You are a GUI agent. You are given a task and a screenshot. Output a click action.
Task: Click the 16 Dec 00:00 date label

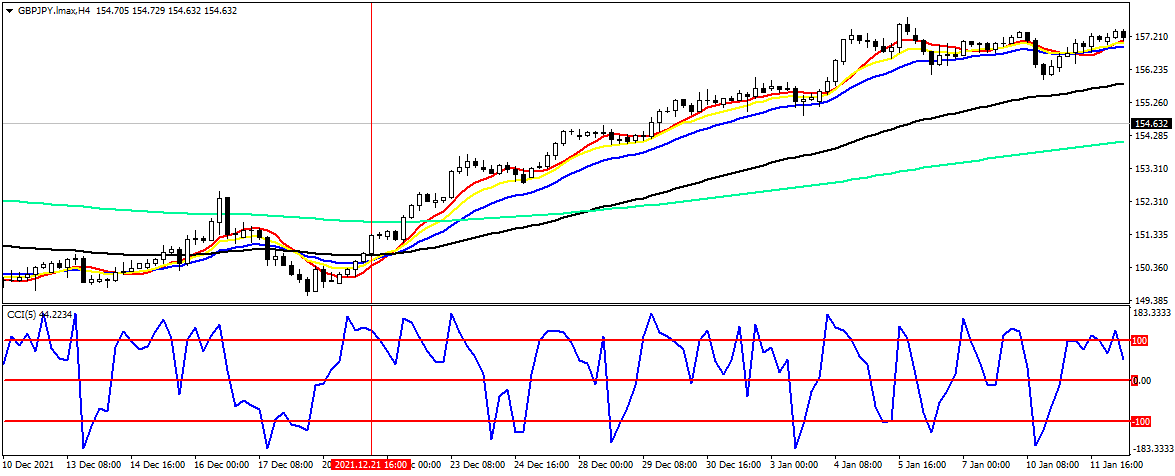(x=222, y=466)
